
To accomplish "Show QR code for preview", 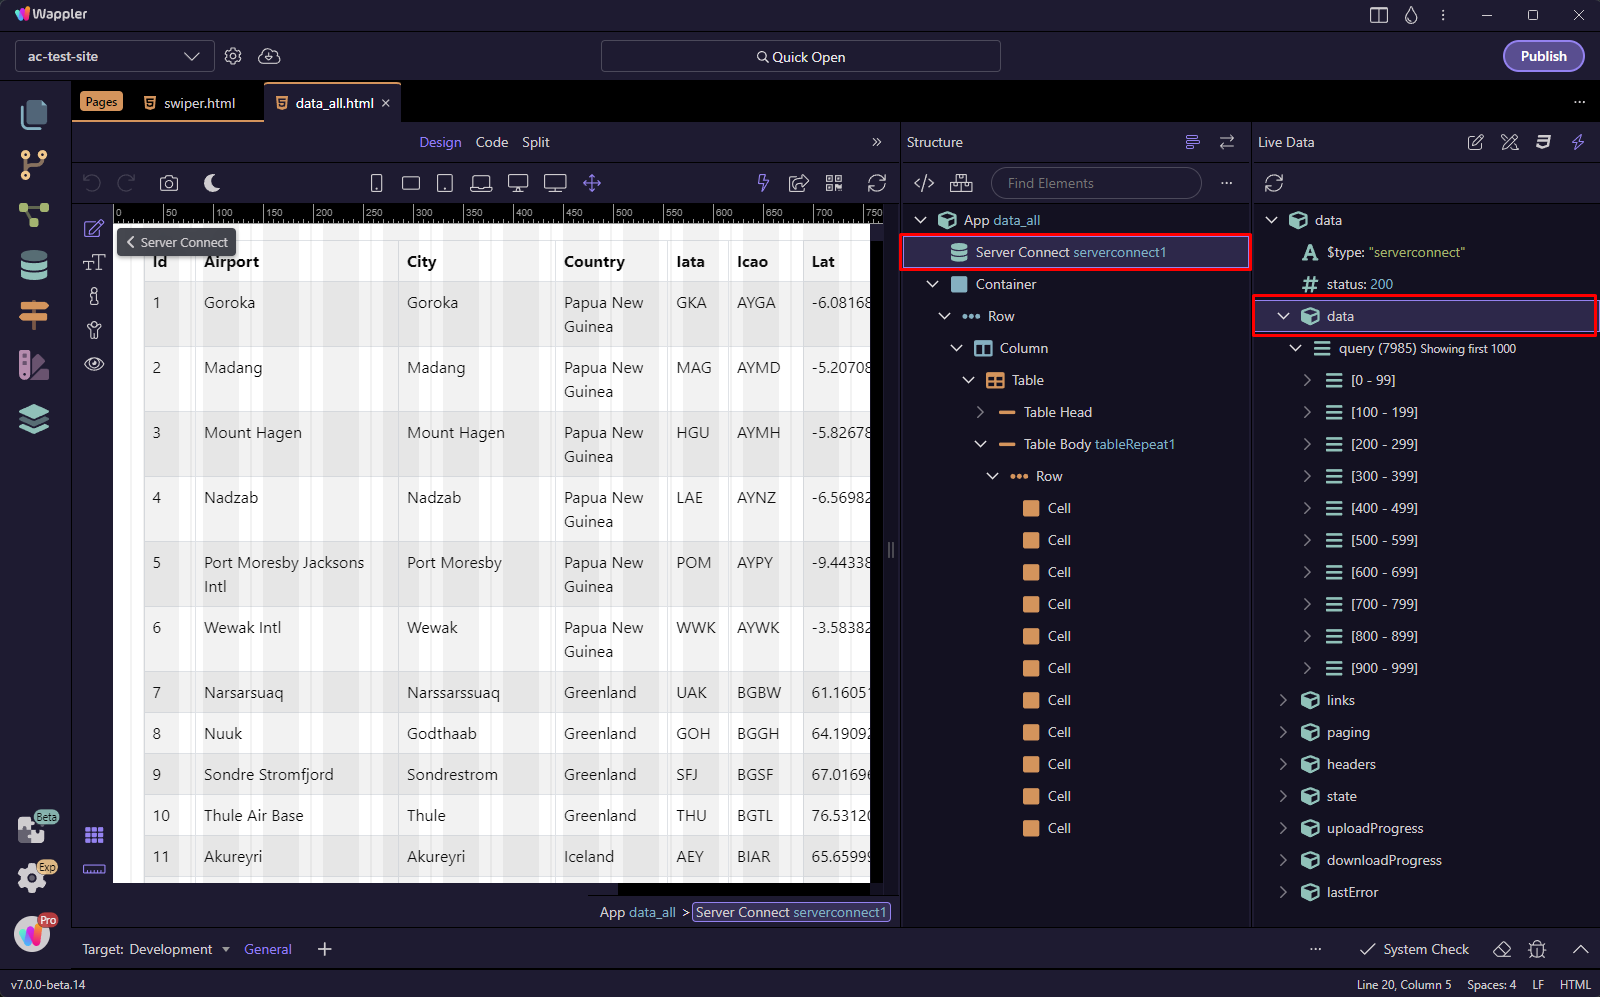I will tap(834, 183).
